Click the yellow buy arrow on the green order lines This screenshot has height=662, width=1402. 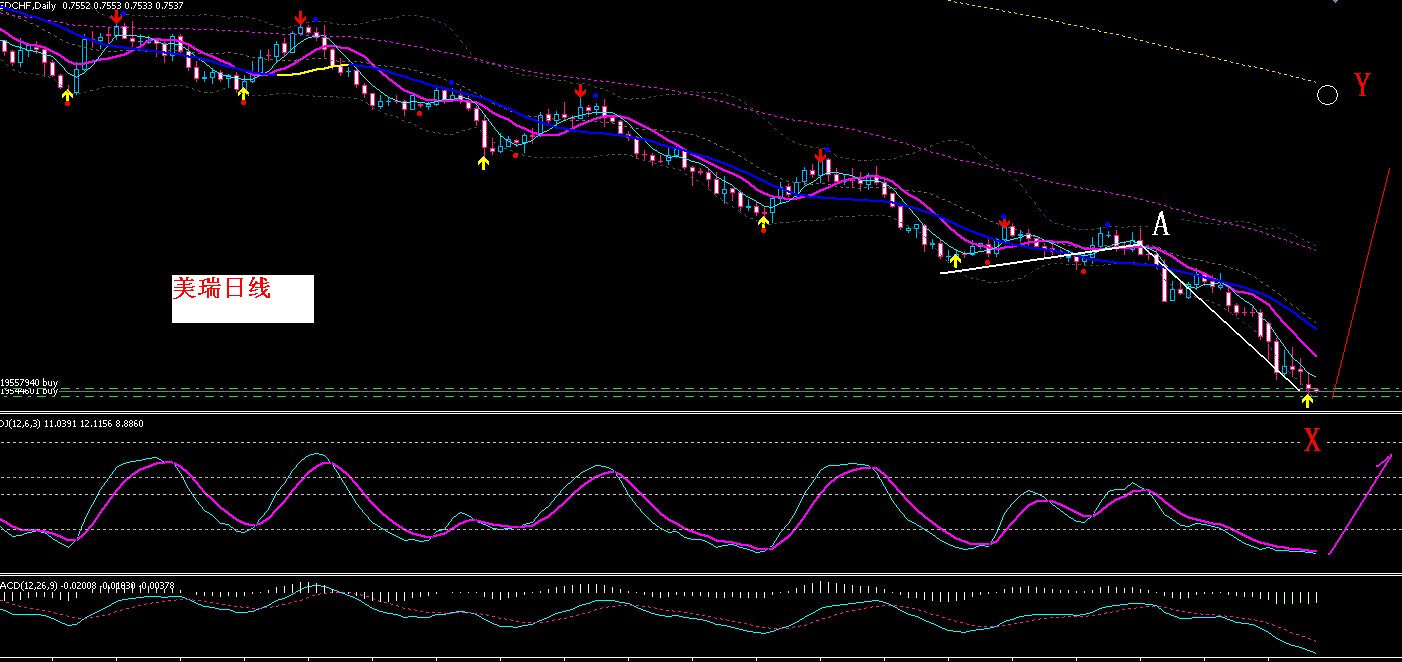(1307, 401)
